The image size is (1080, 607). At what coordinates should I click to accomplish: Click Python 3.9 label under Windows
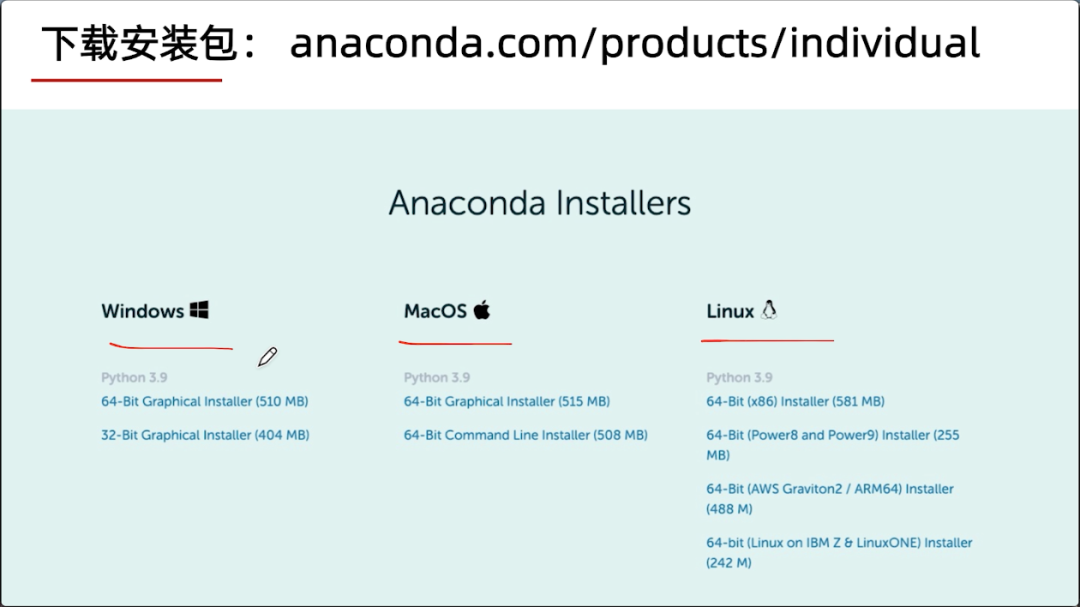point(133,378)
